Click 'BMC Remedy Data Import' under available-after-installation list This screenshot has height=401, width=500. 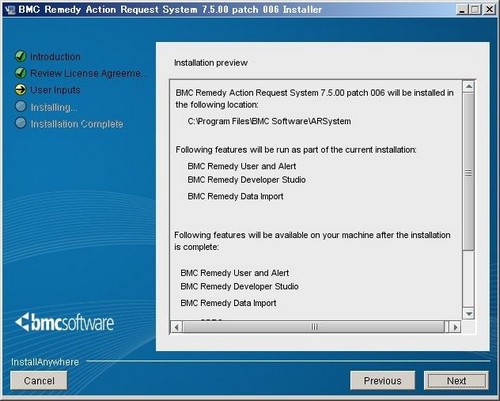pyautogui.click(x=228, y=303)
